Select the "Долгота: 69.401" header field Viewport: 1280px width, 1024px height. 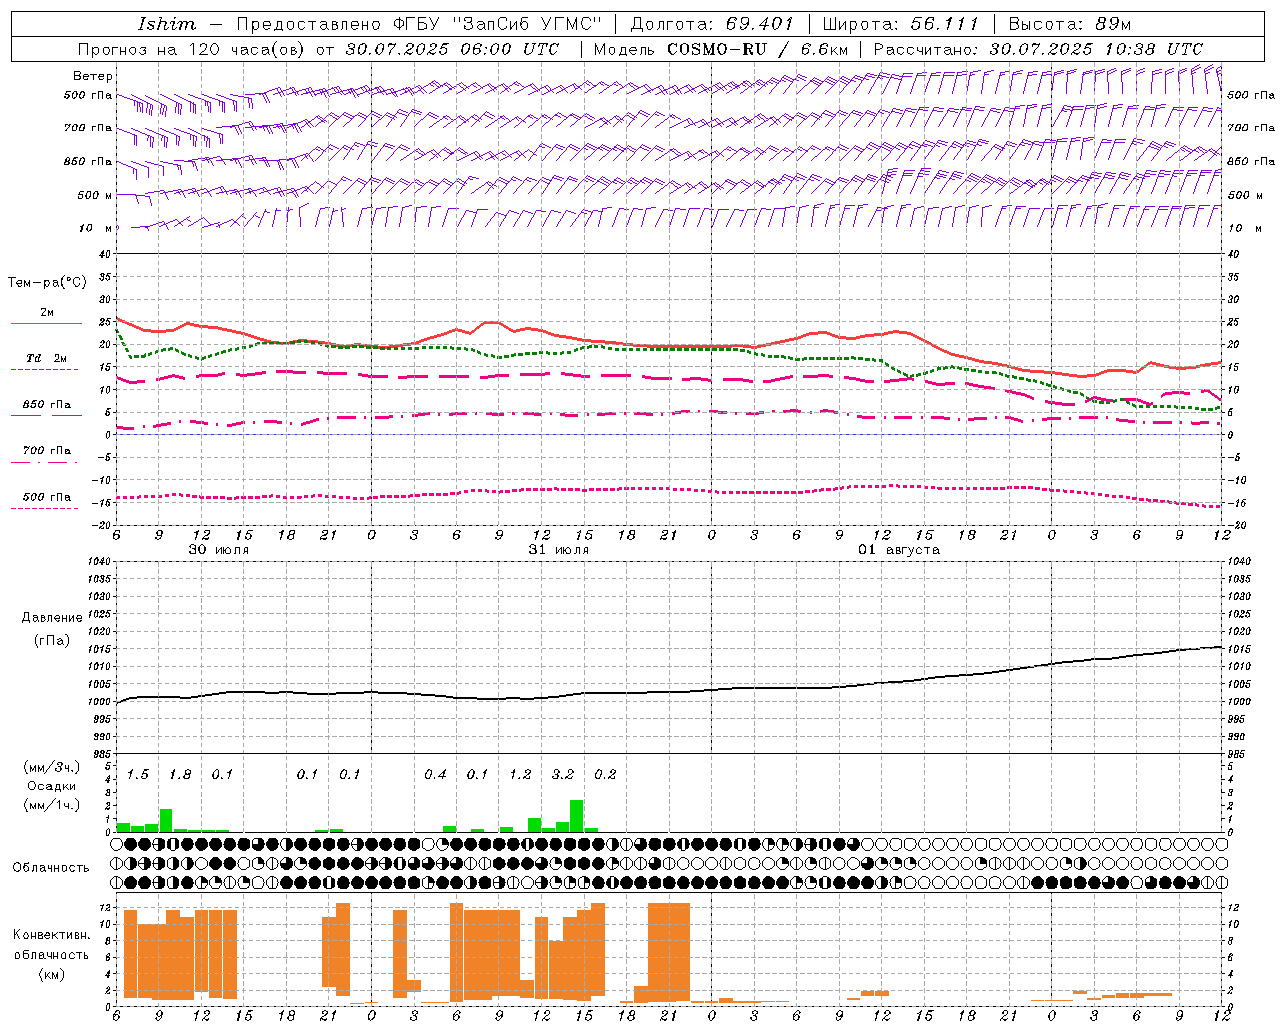(x=712, y=24)
